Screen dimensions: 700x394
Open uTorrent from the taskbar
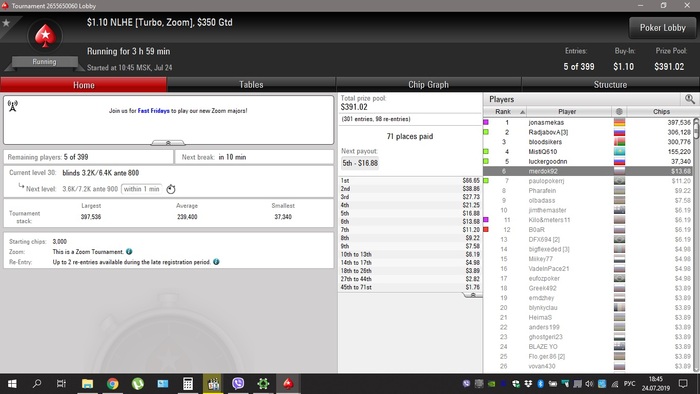click(x=138, y=384)
